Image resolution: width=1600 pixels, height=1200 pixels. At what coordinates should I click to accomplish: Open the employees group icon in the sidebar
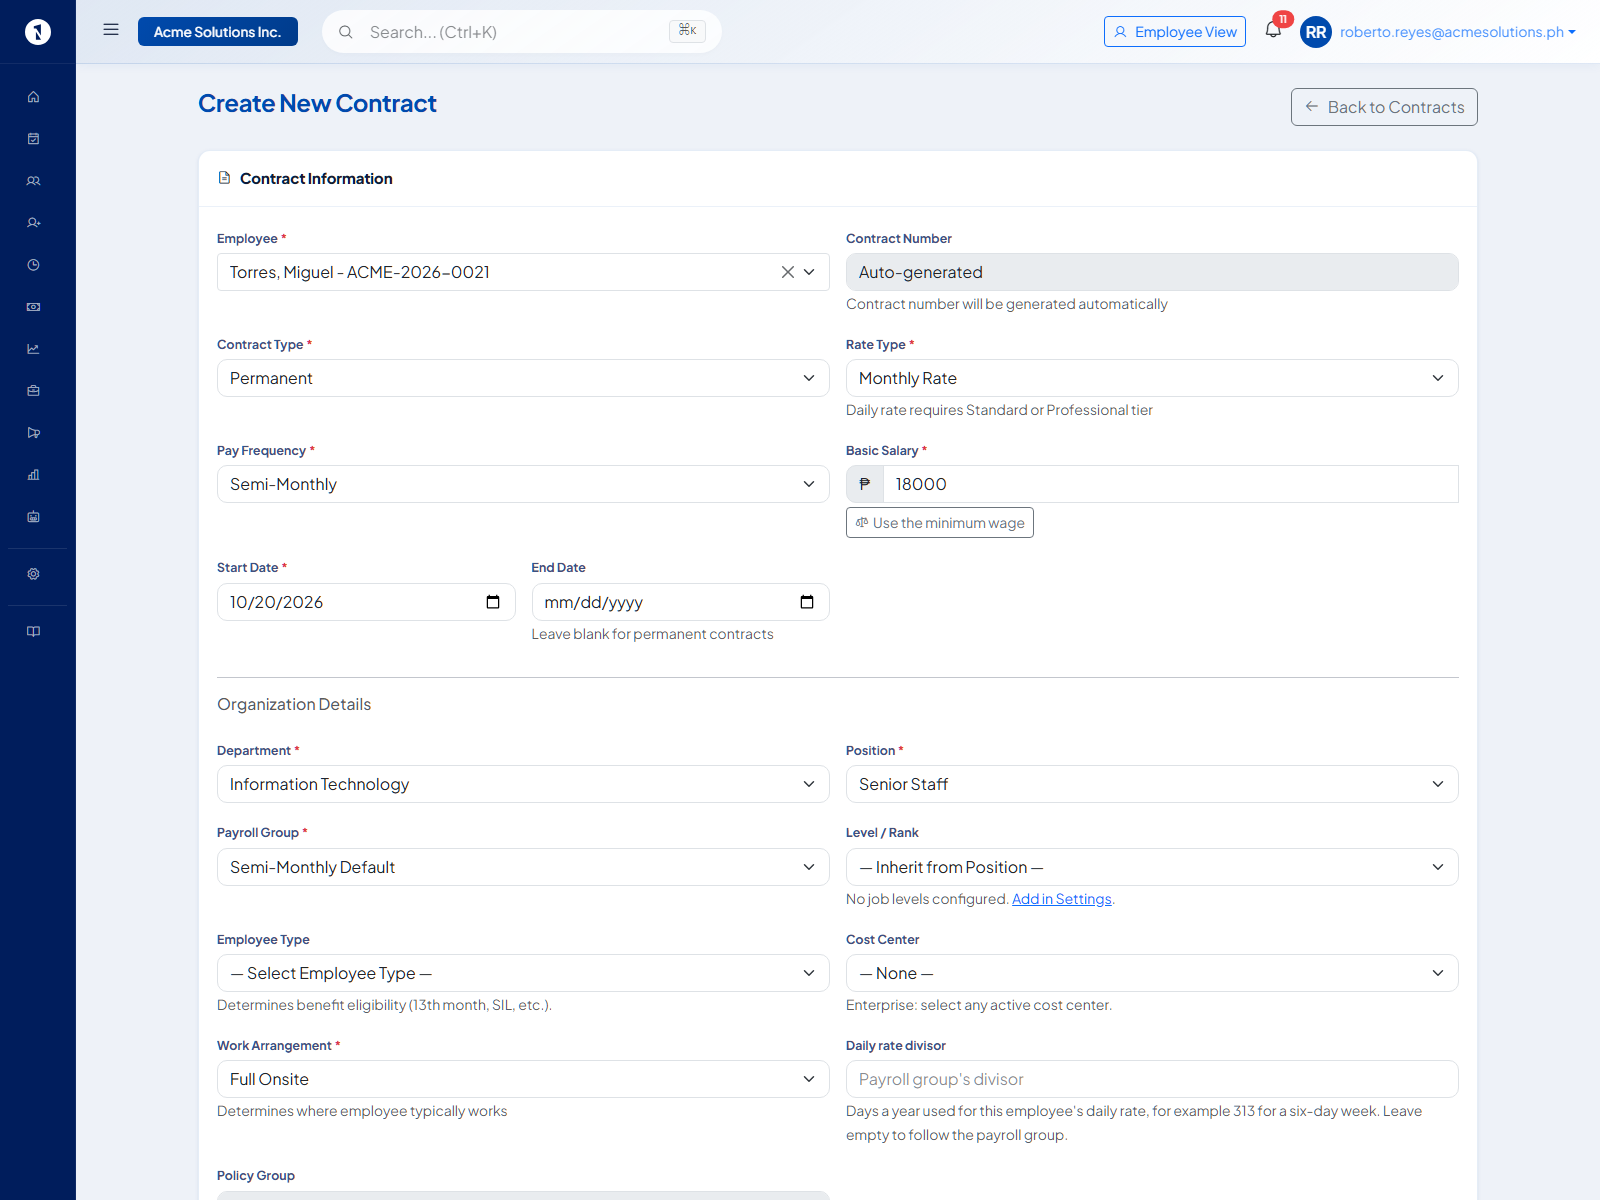[33, 181]
